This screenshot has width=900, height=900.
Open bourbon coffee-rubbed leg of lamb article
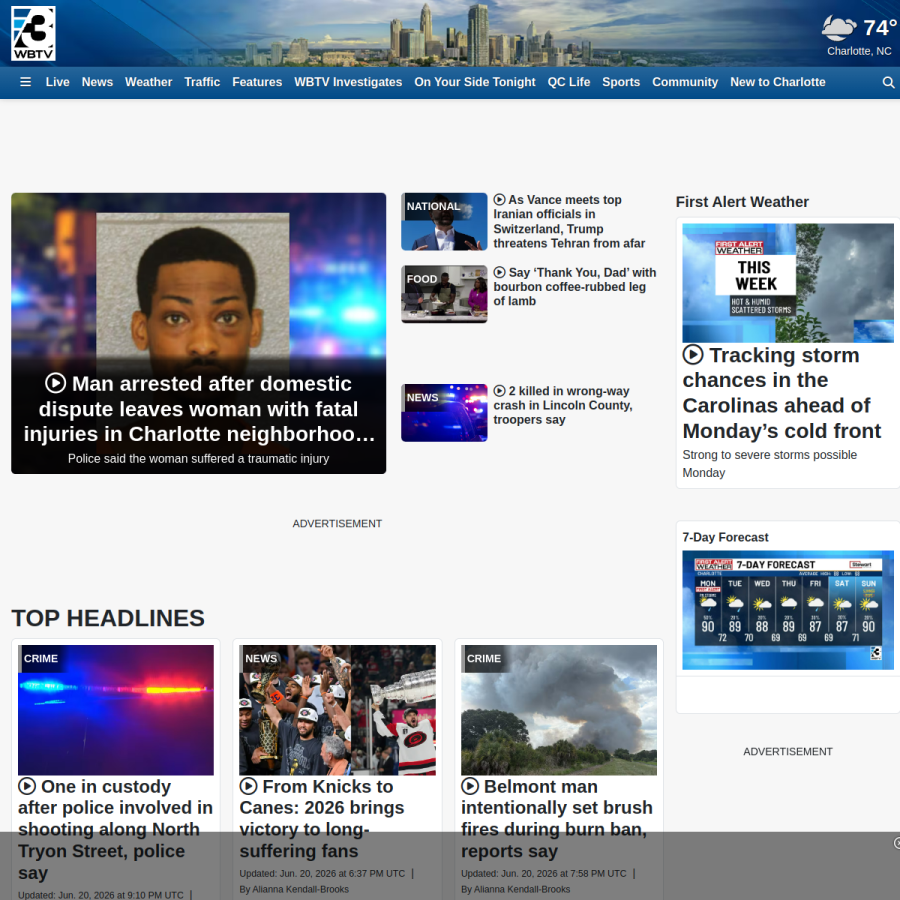pyautogui.click(x=575, y=286)
